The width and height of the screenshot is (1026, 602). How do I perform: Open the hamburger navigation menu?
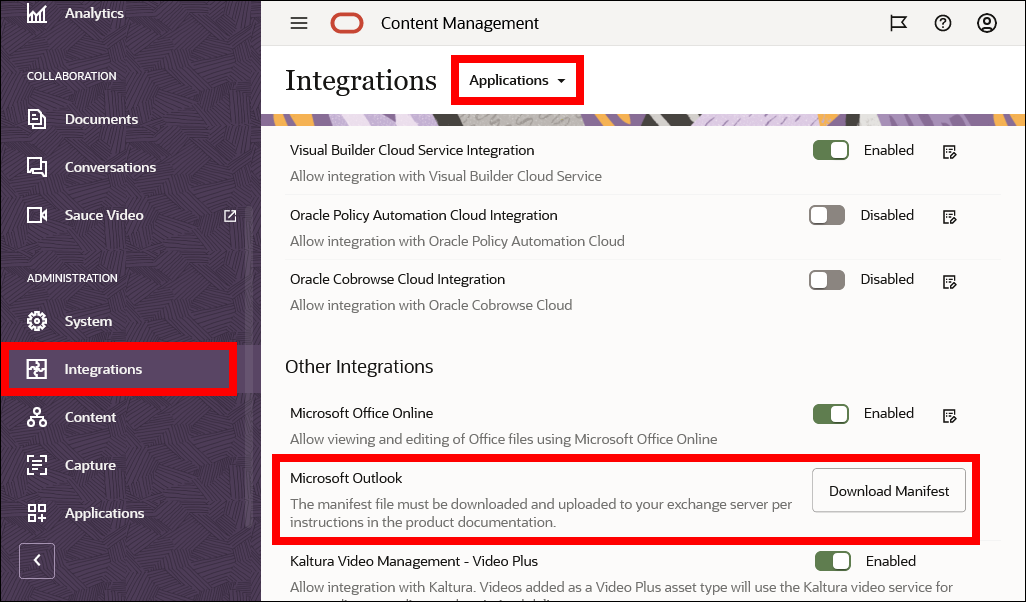[x=299, y=24]
